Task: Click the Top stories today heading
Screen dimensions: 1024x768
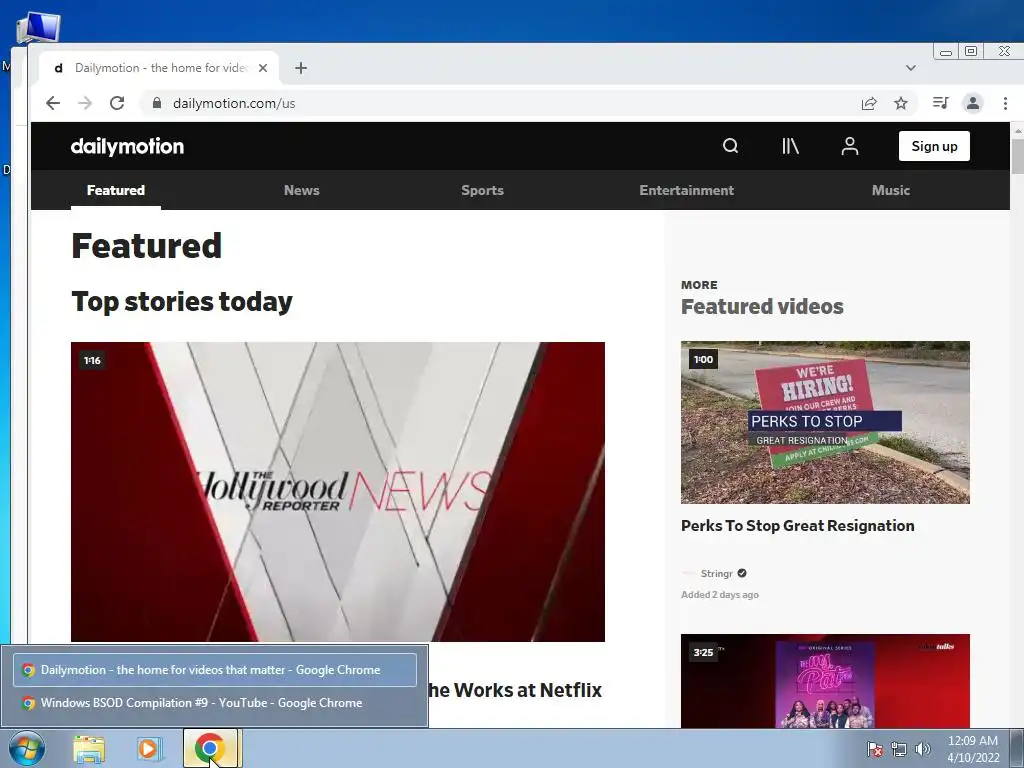Action: 182,301
